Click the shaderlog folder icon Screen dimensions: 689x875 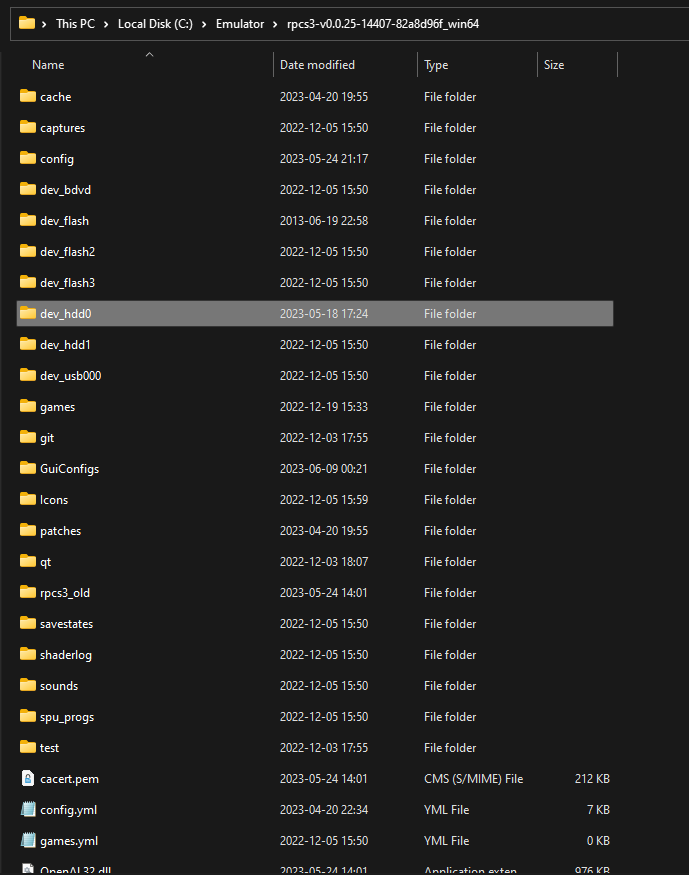pos(27,653)
